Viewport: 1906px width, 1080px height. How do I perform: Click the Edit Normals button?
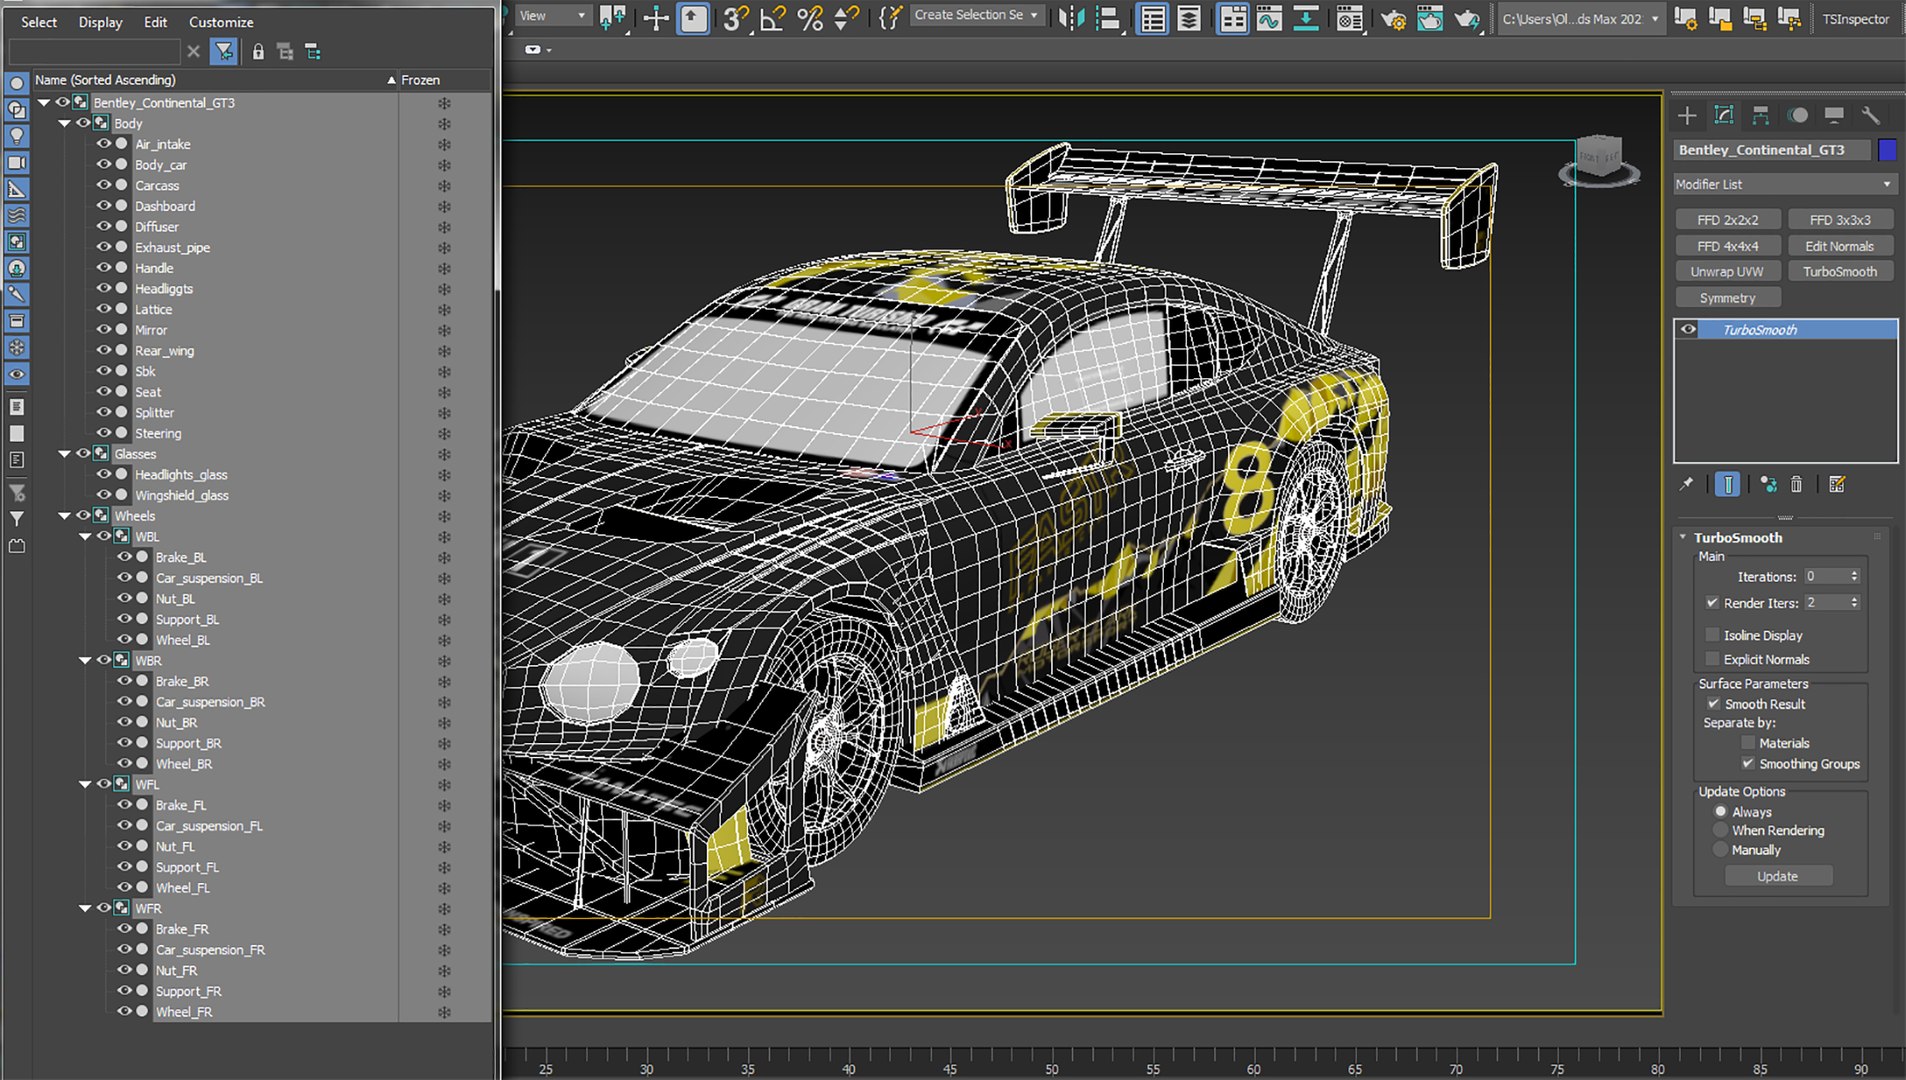pyautogui.click(x=1839, y=246)
